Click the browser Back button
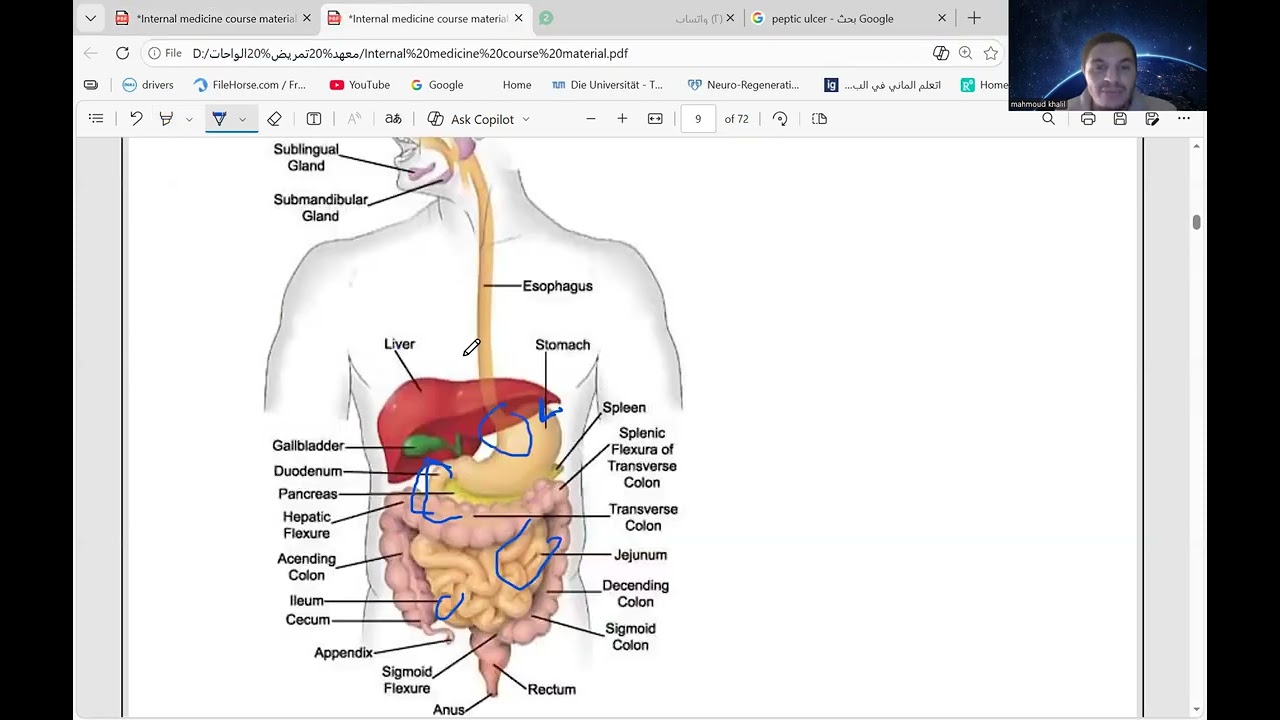The width and height of the screenshot is (1280, 720). pyautogui.click(x=91, y=53)
